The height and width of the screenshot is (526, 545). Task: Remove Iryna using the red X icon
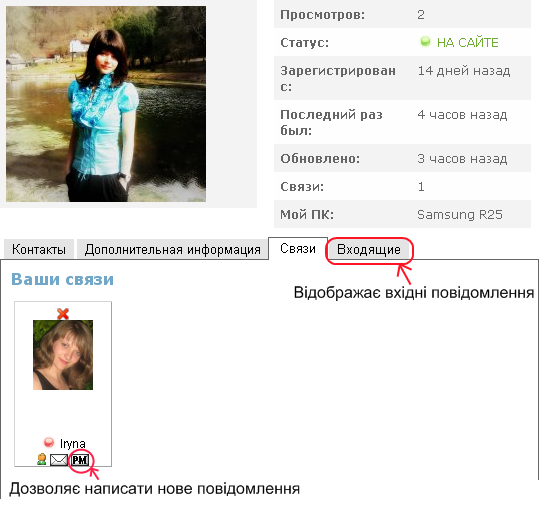(63, 314)
